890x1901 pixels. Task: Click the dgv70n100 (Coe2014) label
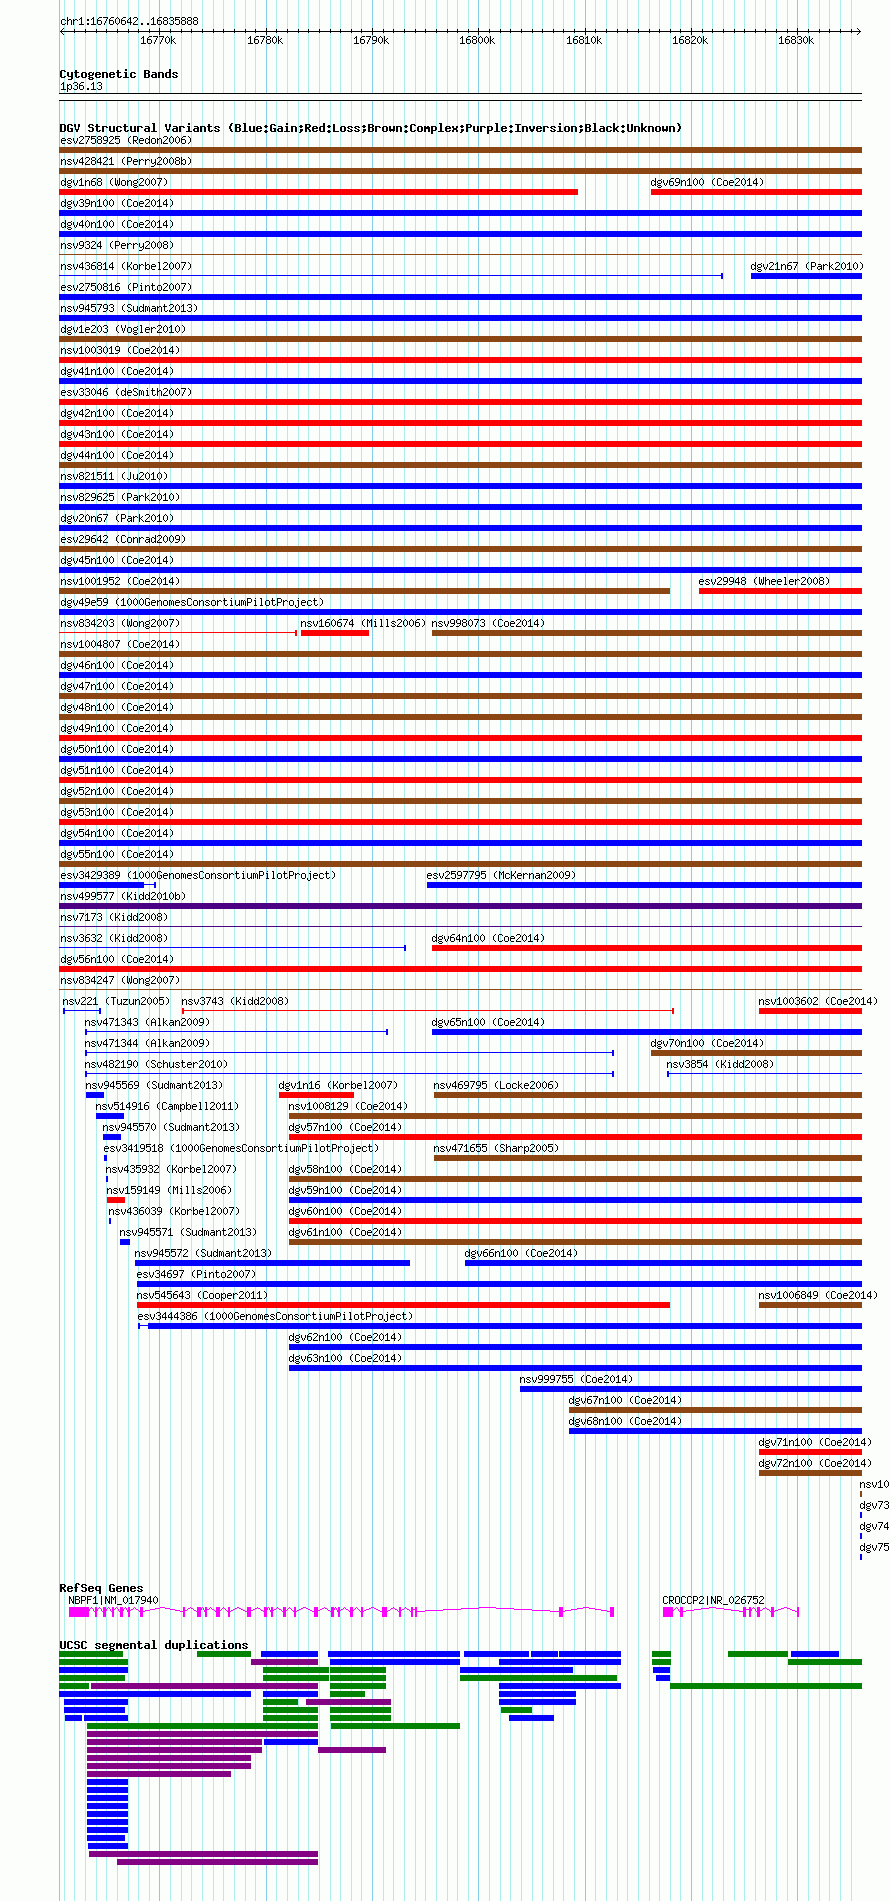[707, 1044]
